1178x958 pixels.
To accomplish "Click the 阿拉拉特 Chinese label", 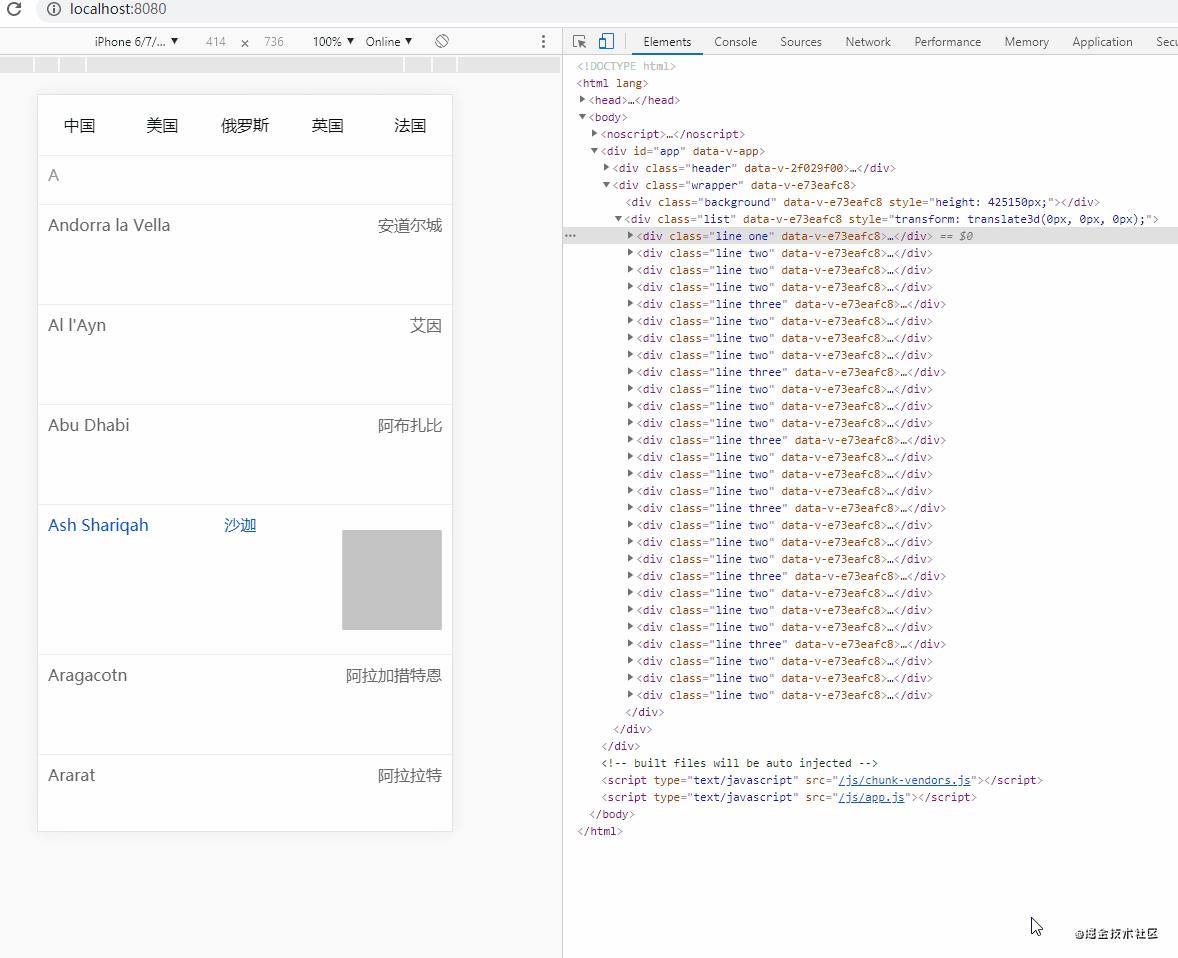I will click(x=409, y=776).
